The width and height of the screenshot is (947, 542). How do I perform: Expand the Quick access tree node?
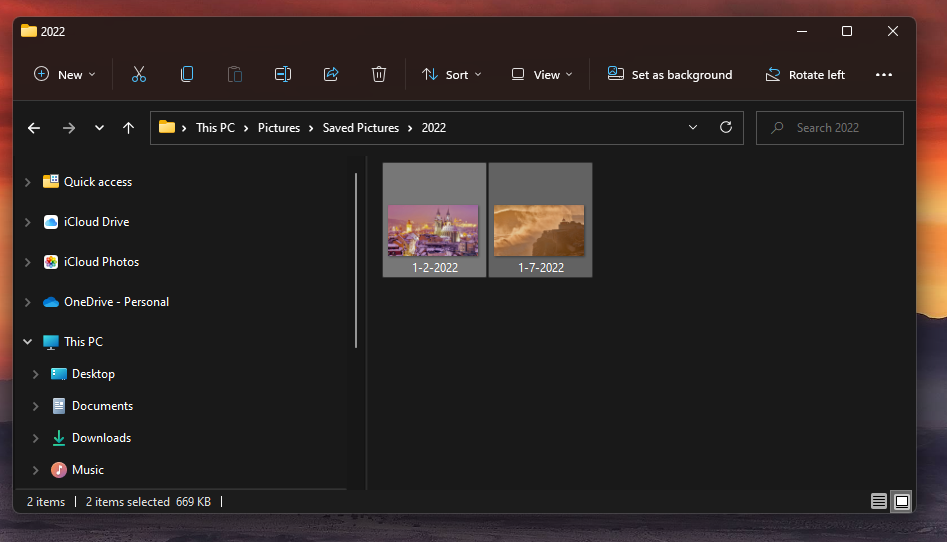click(27, 182)
